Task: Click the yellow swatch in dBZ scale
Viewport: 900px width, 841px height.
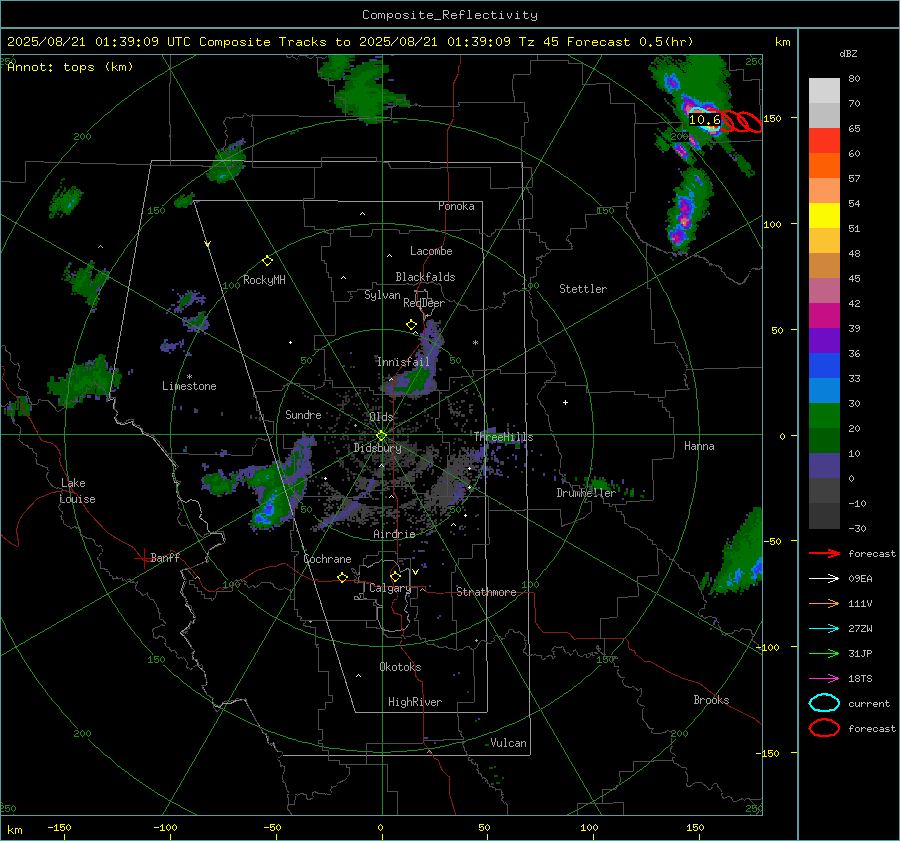Action: click(x=824, y=216)
